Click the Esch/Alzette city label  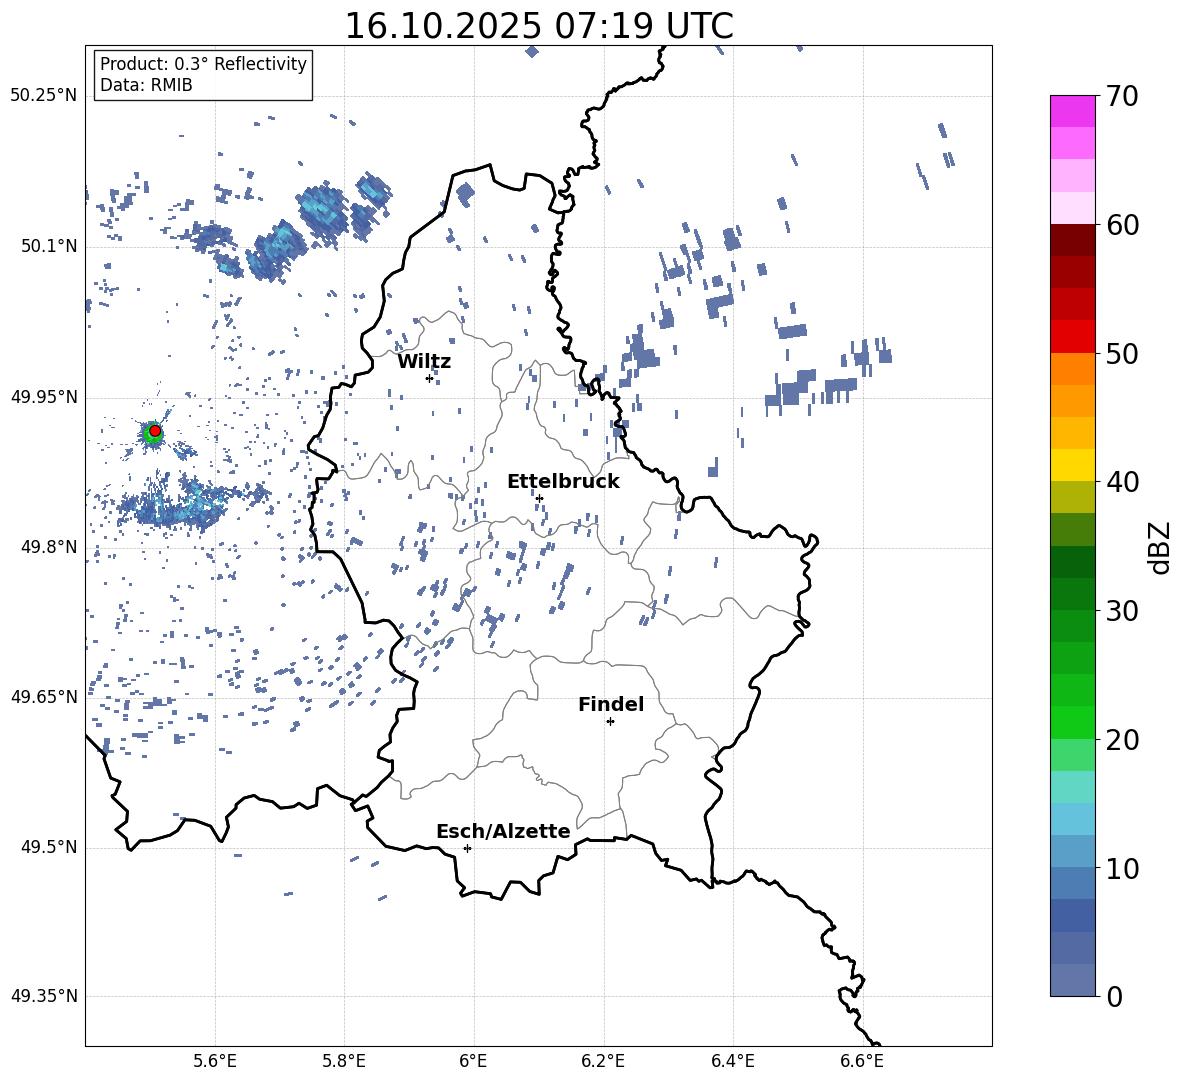[x=503, y=831]
